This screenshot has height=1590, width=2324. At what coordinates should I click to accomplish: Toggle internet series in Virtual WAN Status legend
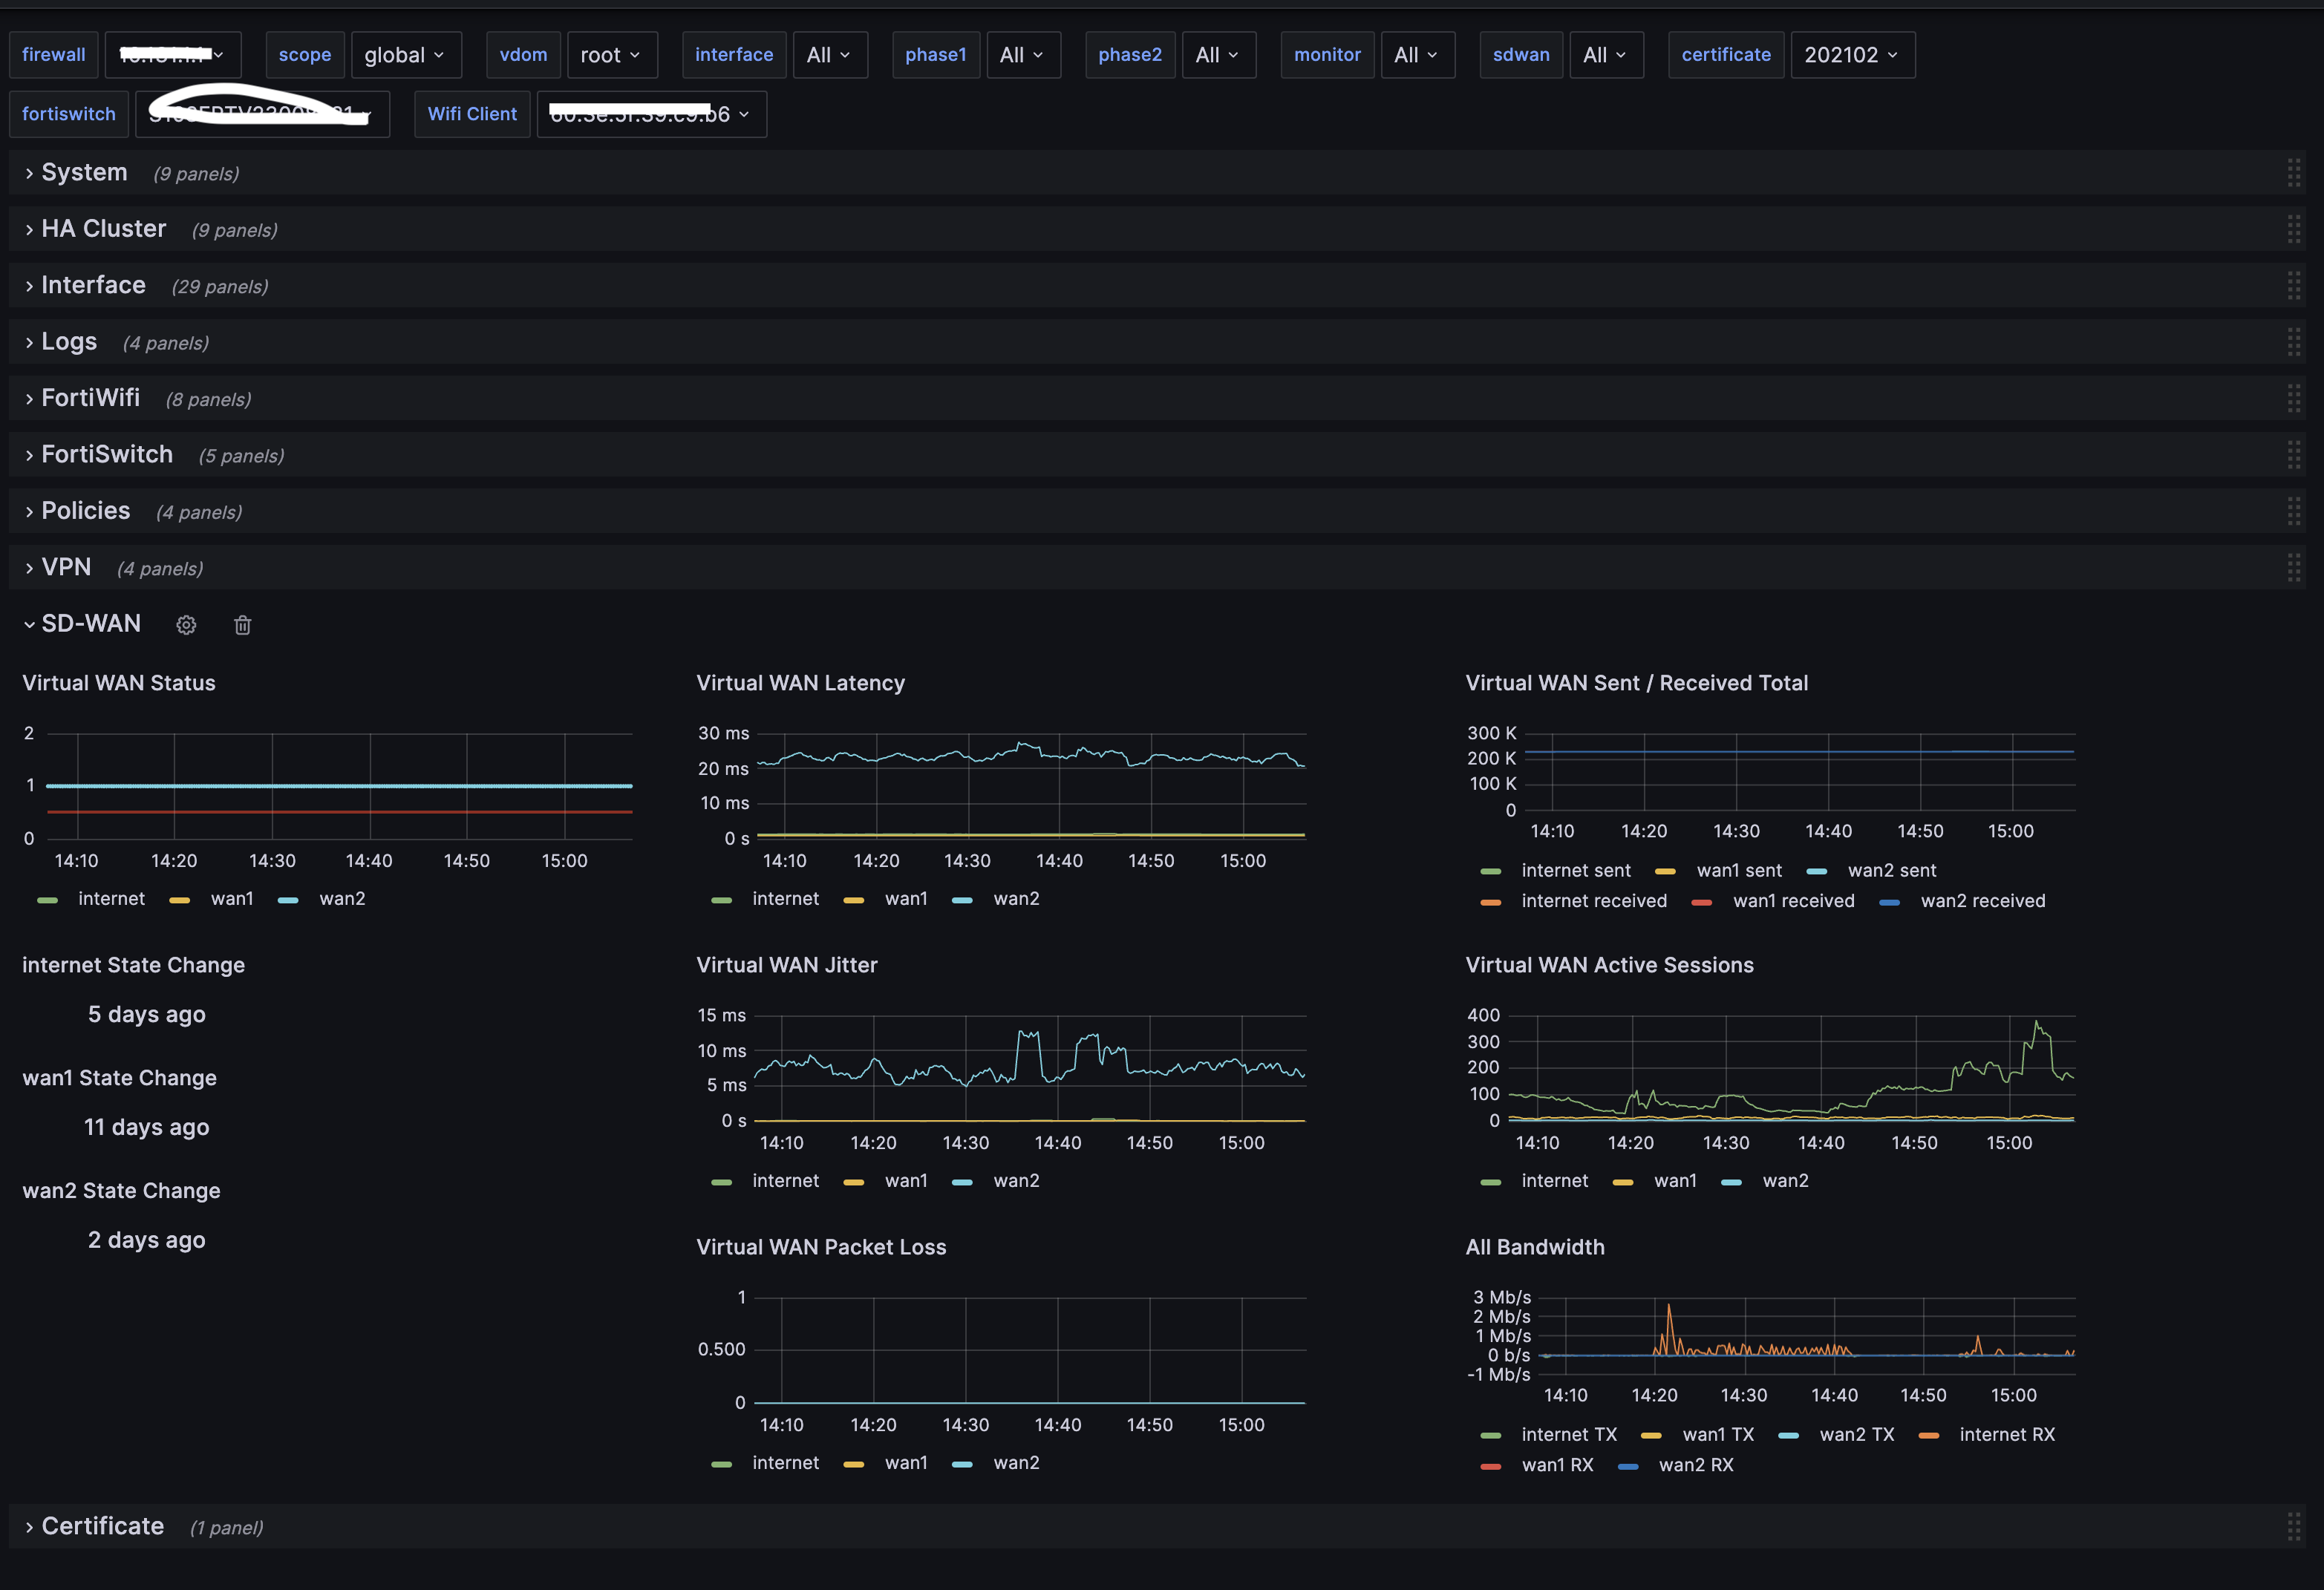(x=111, y=899)
